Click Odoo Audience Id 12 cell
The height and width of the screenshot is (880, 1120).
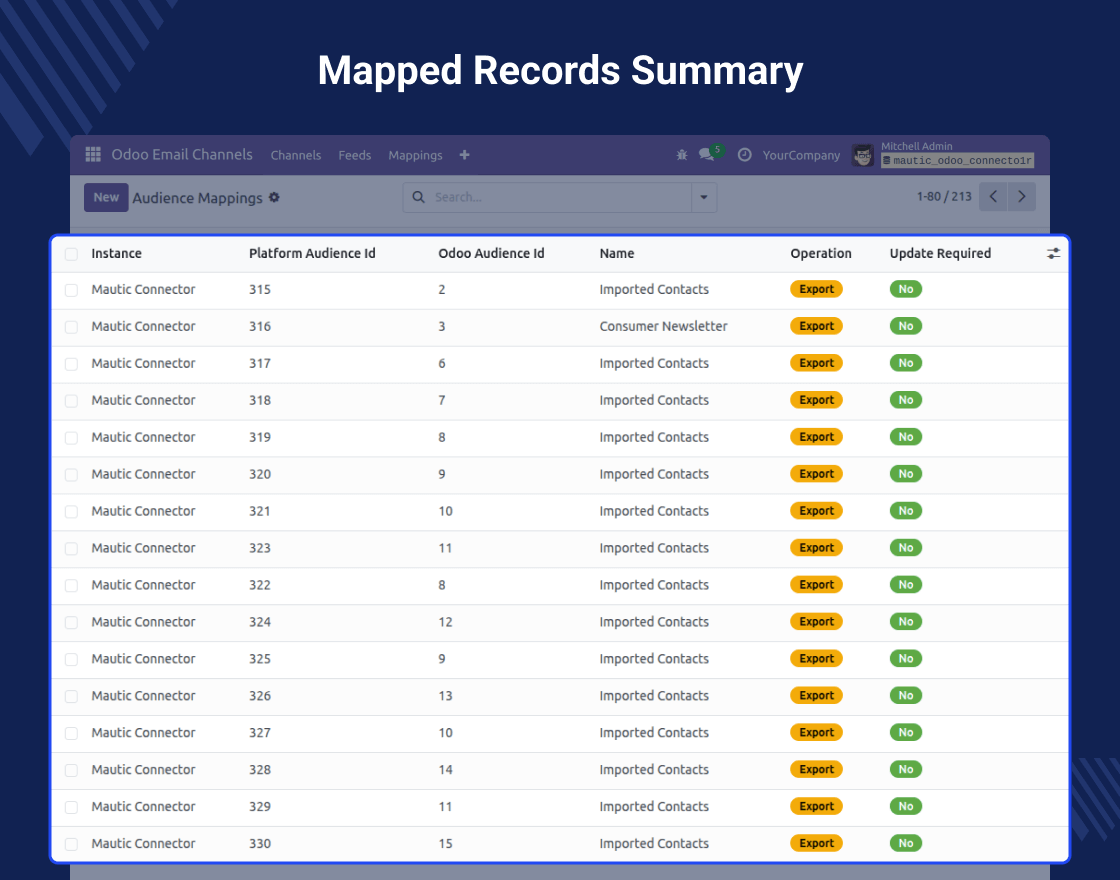pos(446,622)
